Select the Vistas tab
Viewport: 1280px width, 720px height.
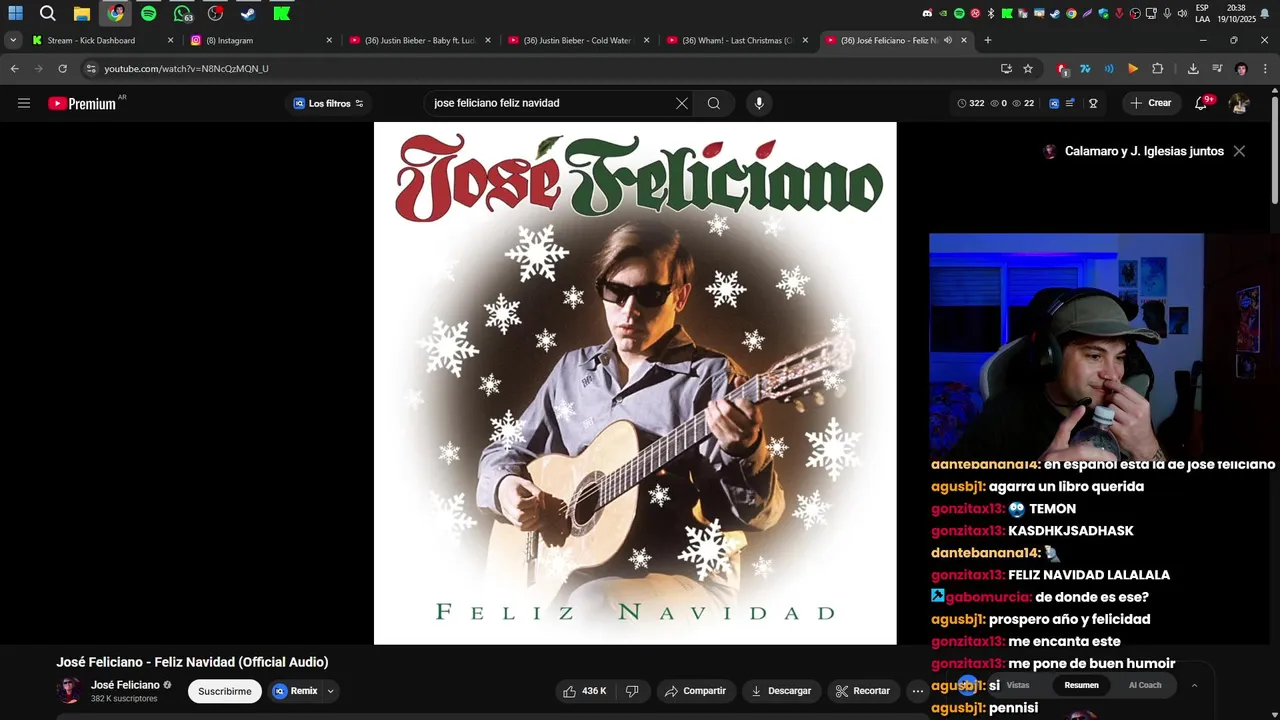1018,685
